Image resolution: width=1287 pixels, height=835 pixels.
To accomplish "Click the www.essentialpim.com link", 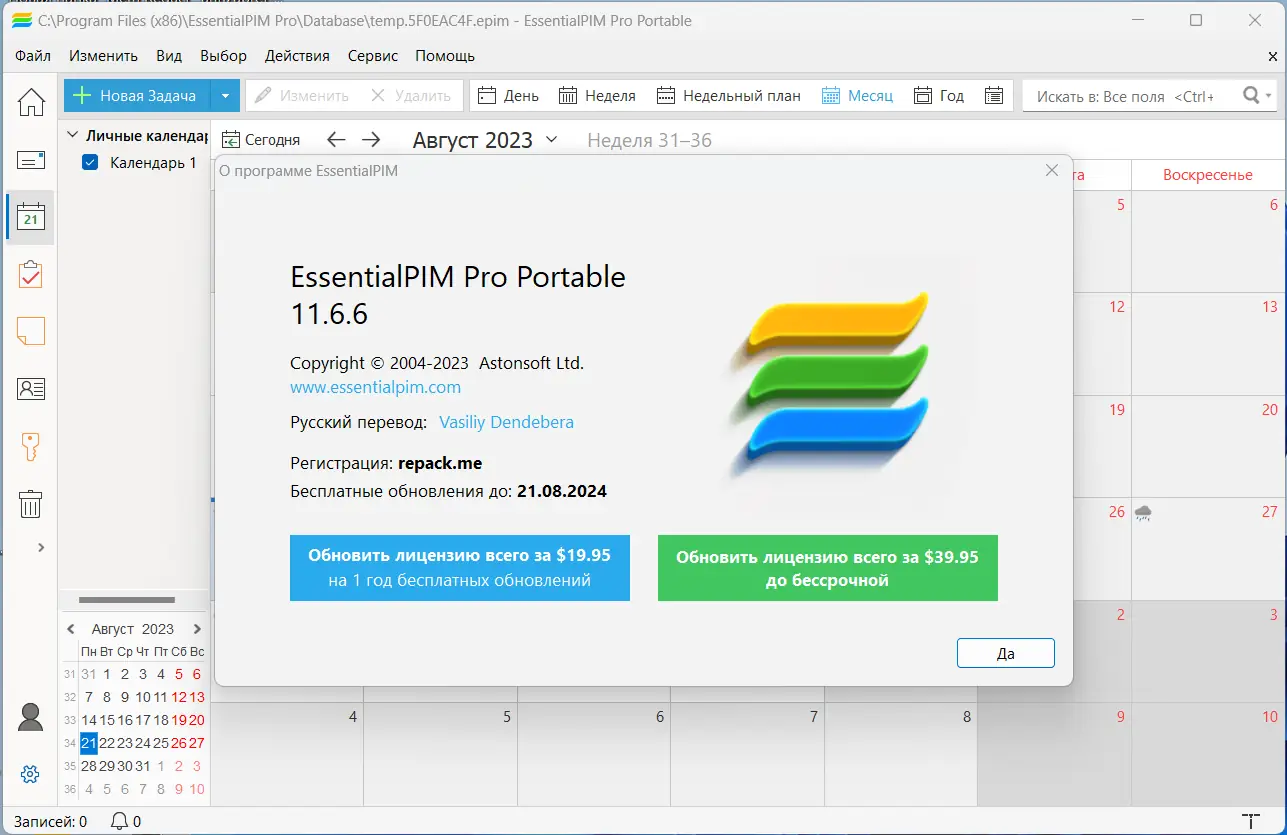I will point(375,387).
